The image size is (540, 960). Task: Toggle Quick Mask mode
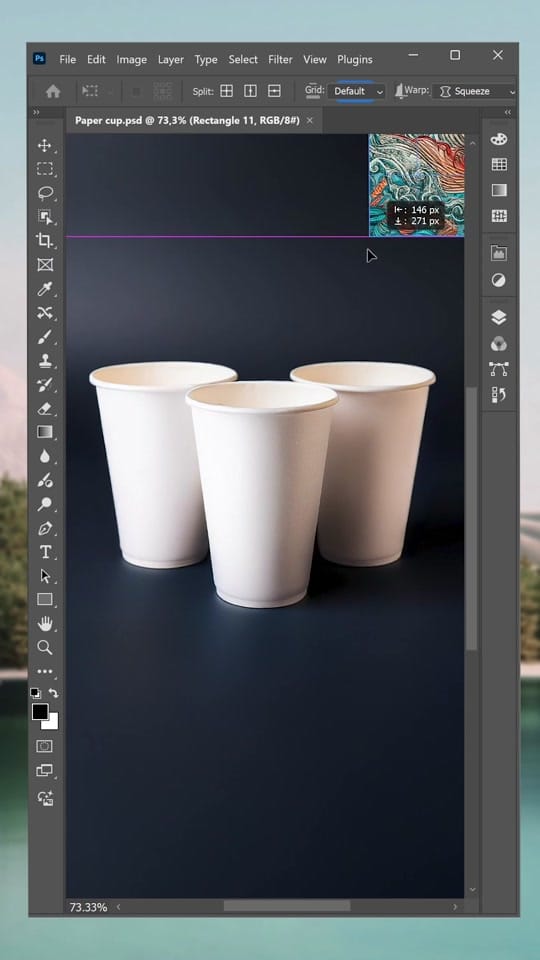tap(44, 746)
